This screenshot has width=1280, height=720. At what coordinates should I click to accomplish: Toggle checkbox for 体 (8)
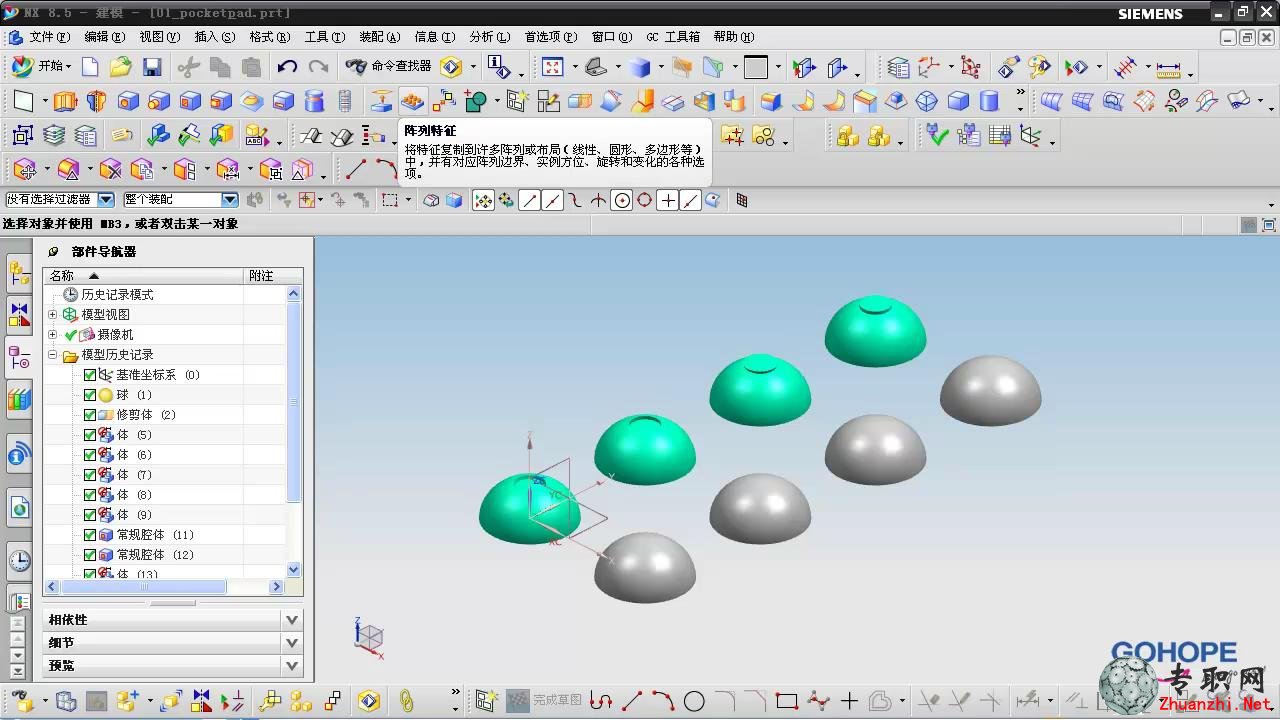90,495
